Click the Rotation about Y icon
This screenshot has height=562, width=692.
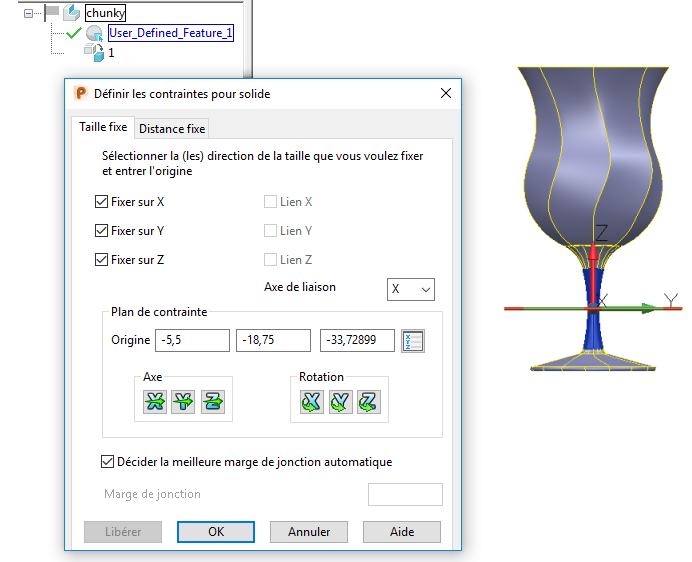click(x=341, y=402)
